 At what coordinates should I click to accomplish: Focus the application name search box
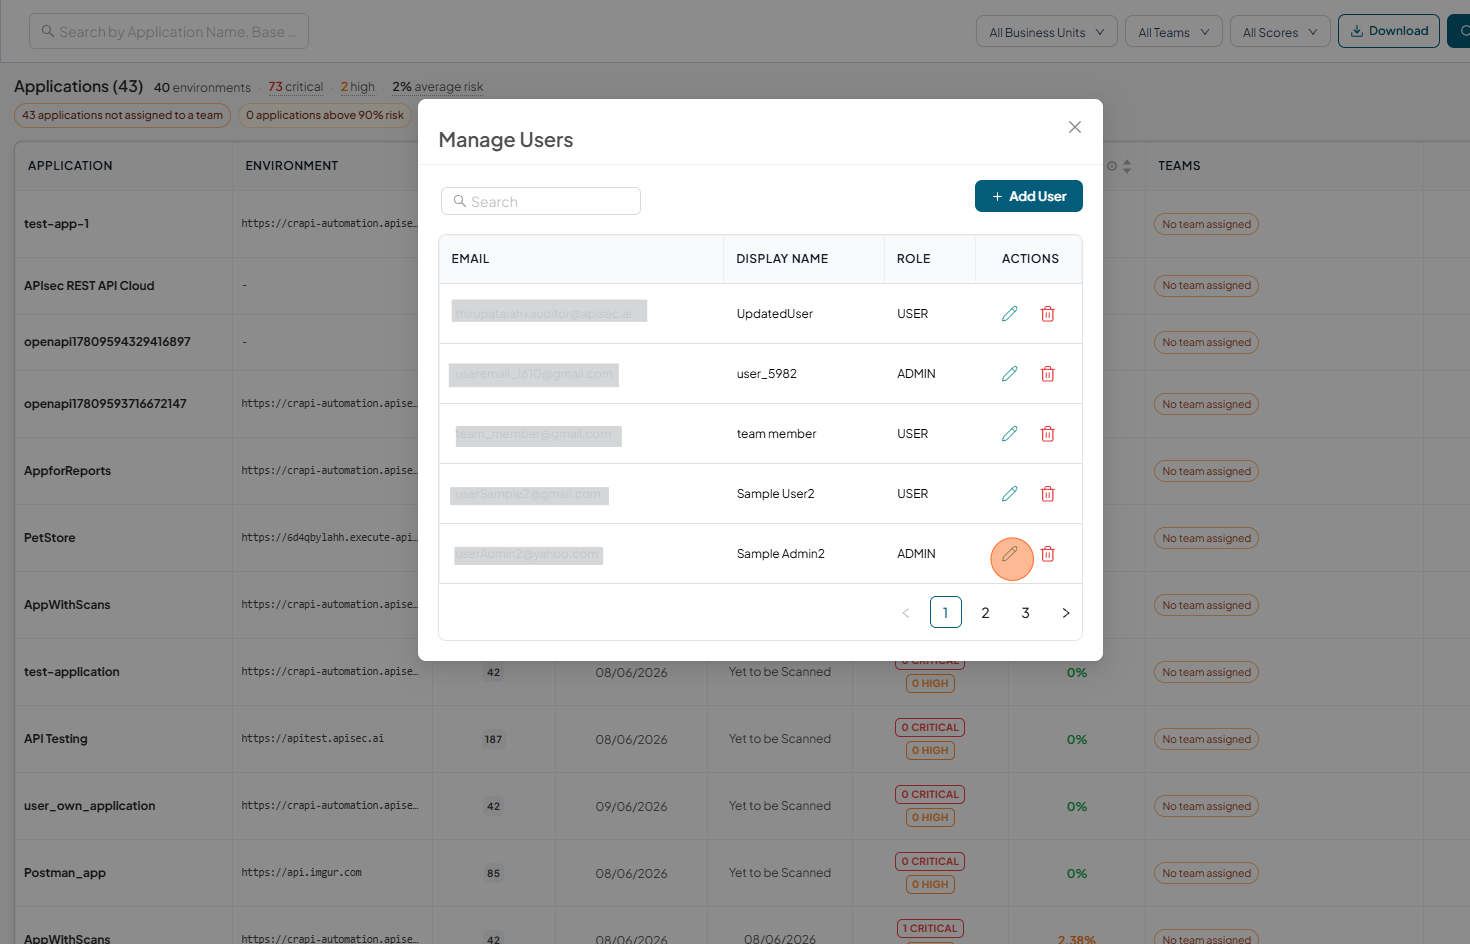click(169, 31)
